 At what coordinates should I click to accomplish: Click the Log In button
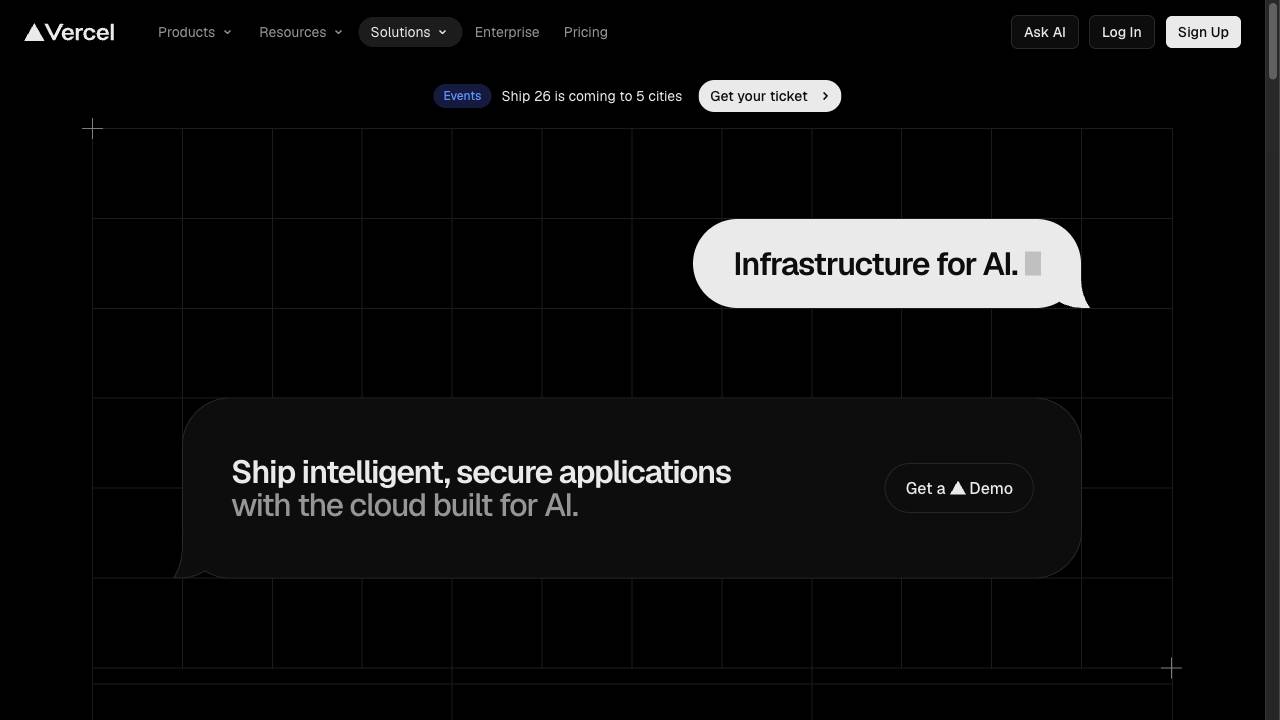(1122, 32)
